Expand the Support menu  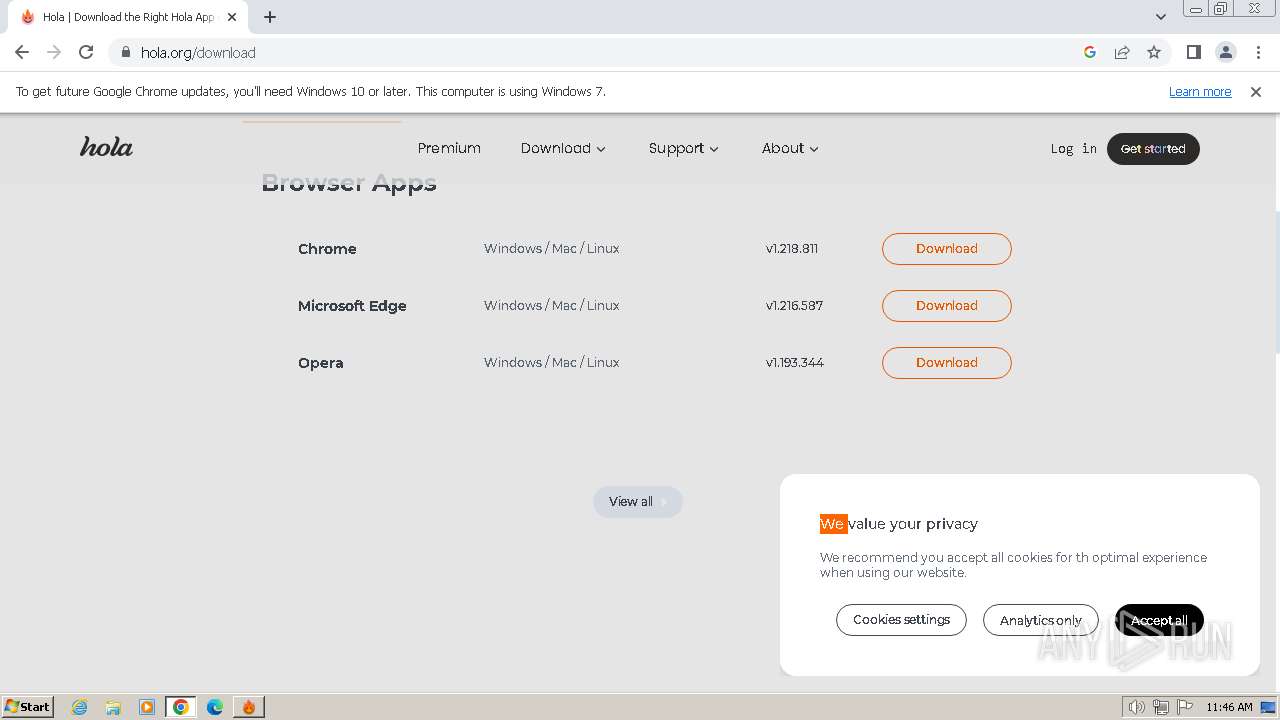point(683,148)
